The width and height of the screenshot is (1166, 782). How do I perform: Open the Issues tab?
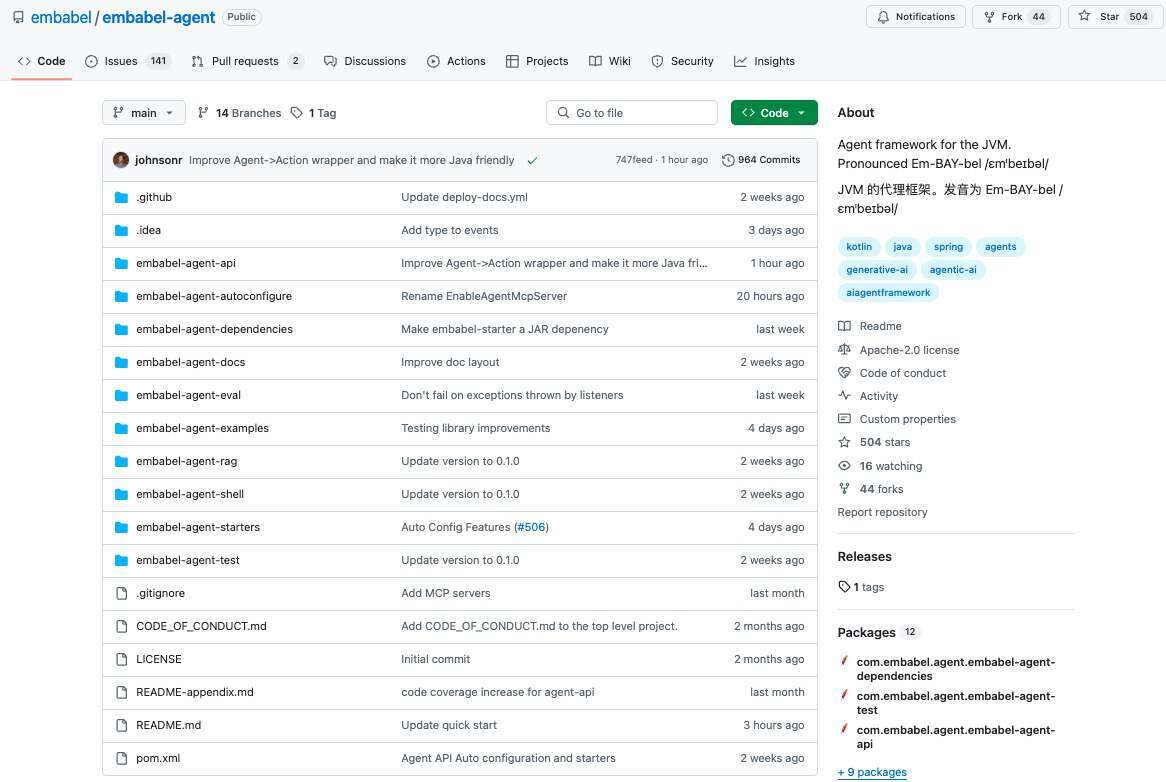[x=128, y=62]
